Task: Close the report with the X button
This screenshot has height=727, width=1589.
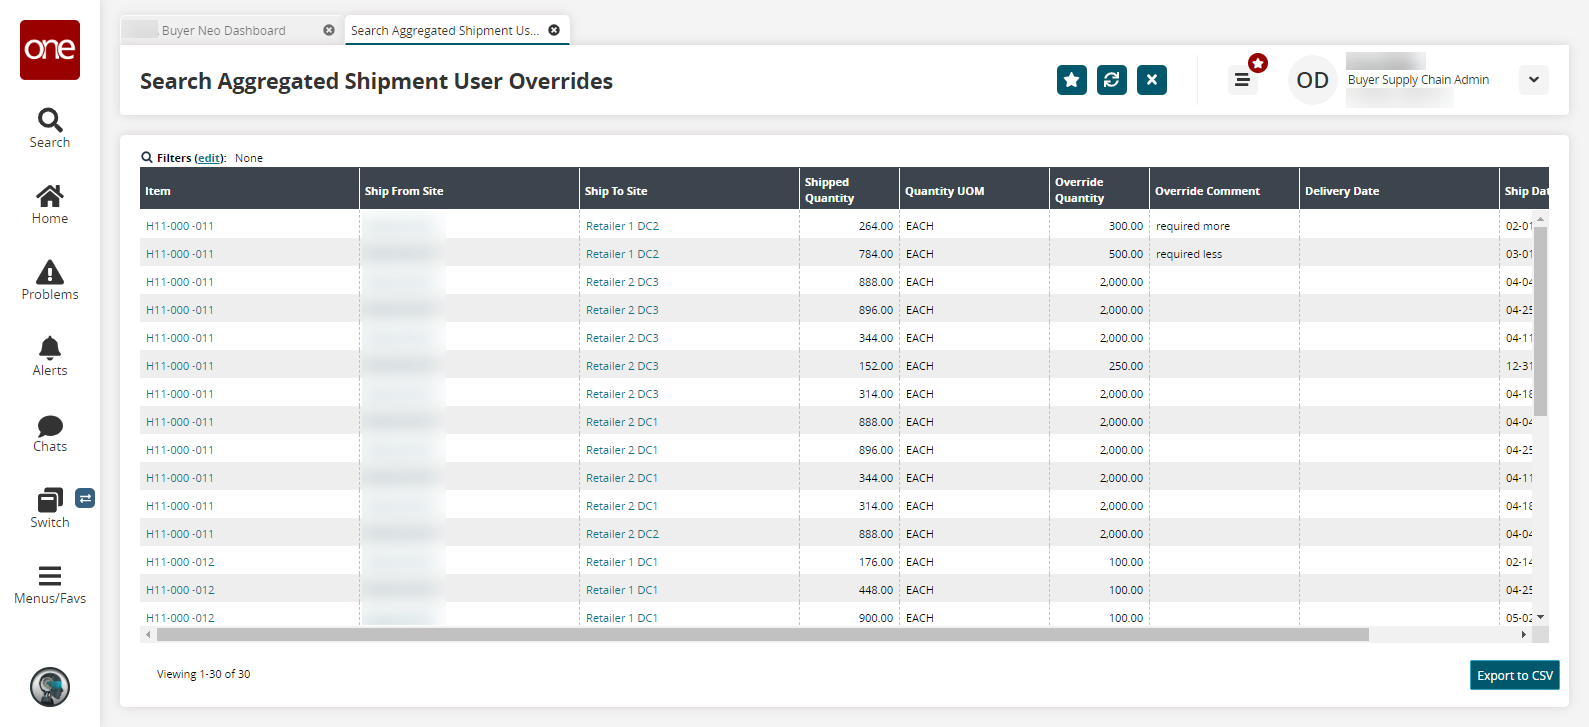Action: (1152, 80)
